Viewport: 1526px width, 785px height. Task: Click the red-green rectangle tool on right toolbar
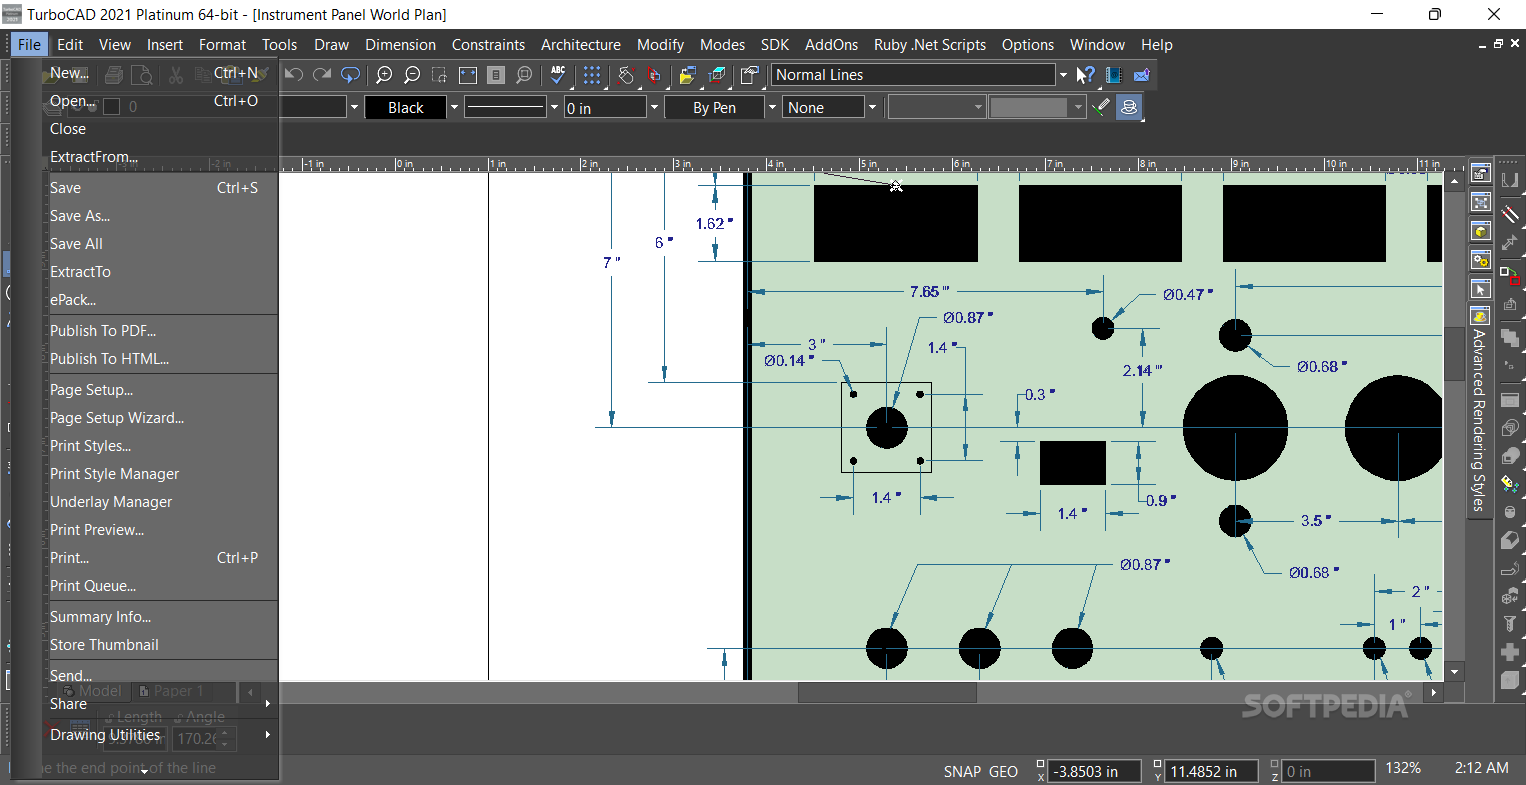pyautogui.click(x=1510, y=274)
